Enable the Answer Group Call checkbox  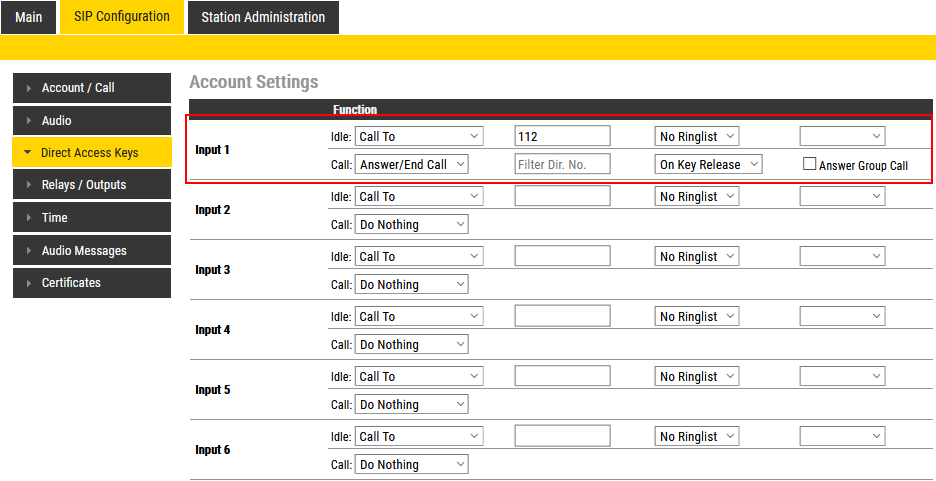810,164
